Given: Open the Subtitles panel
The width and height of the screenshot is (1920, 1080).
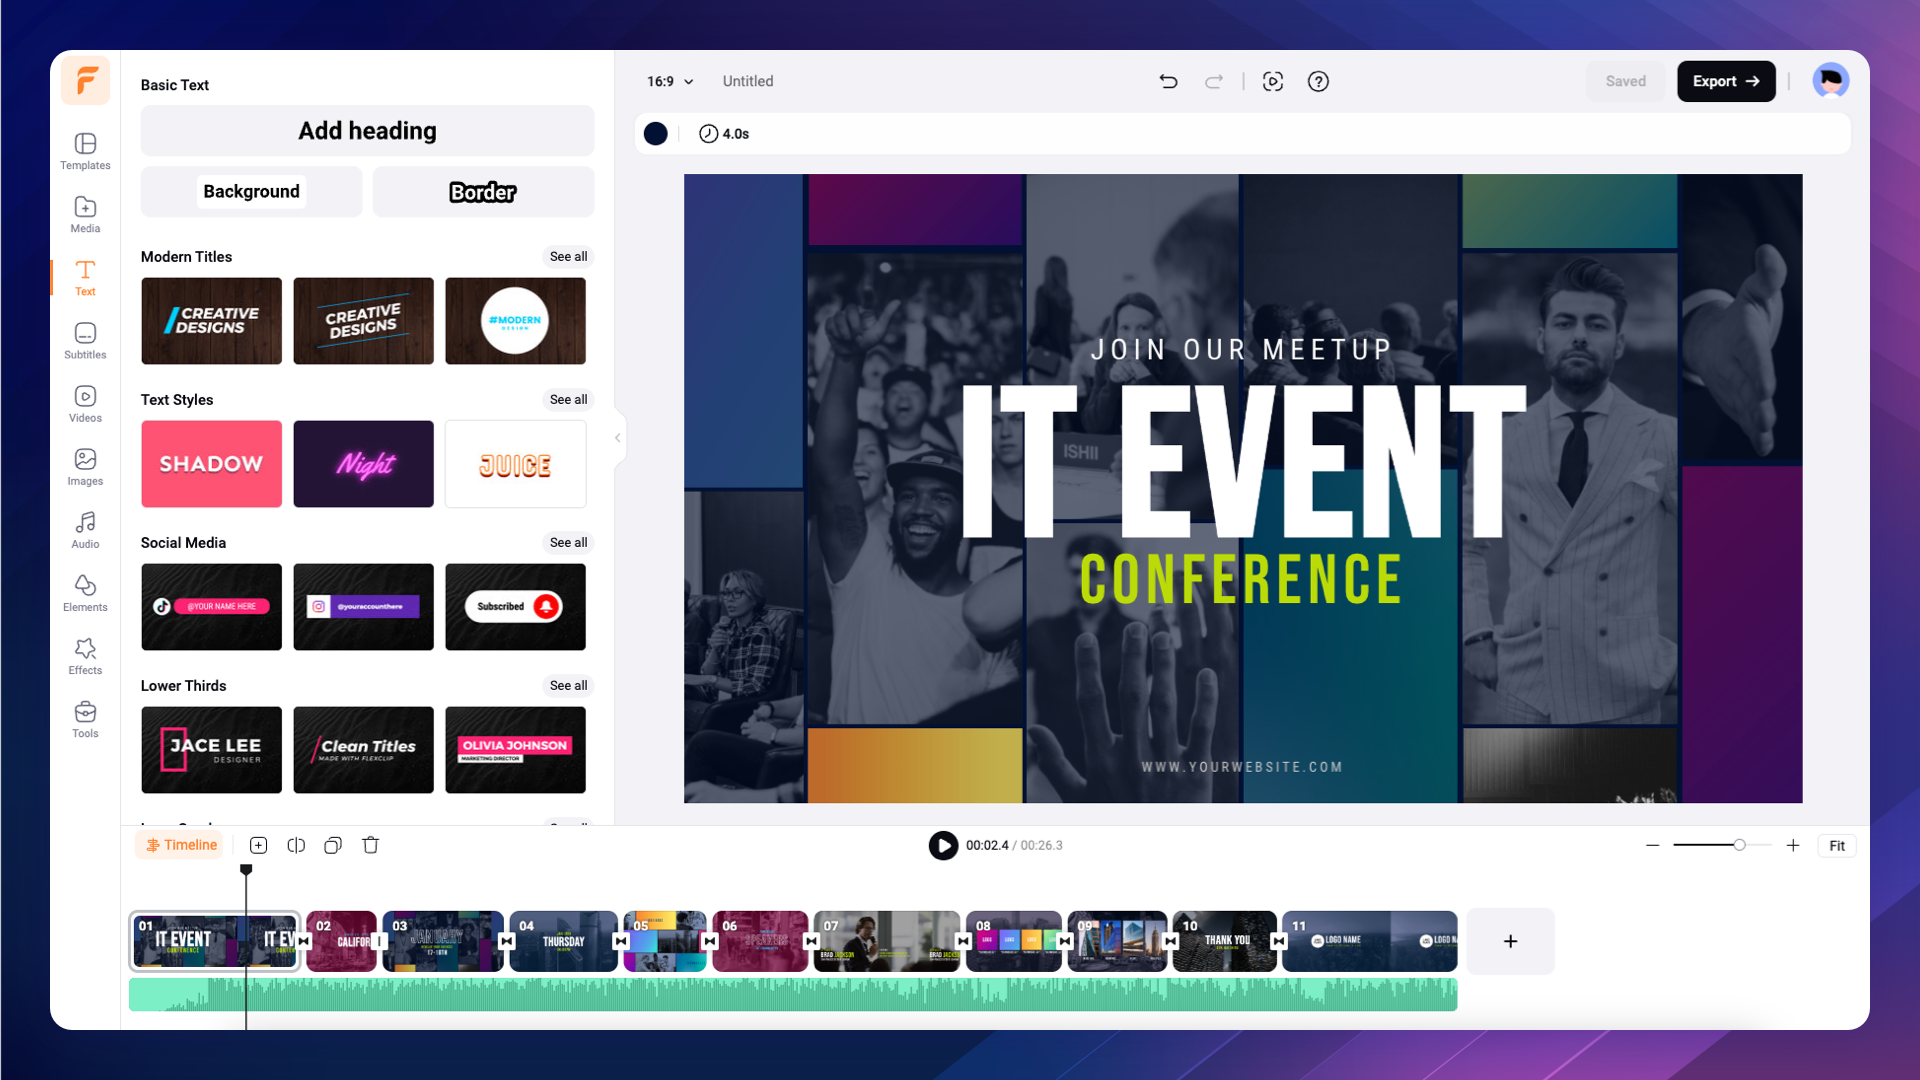Looking at the screenshot, I should 84,340.
